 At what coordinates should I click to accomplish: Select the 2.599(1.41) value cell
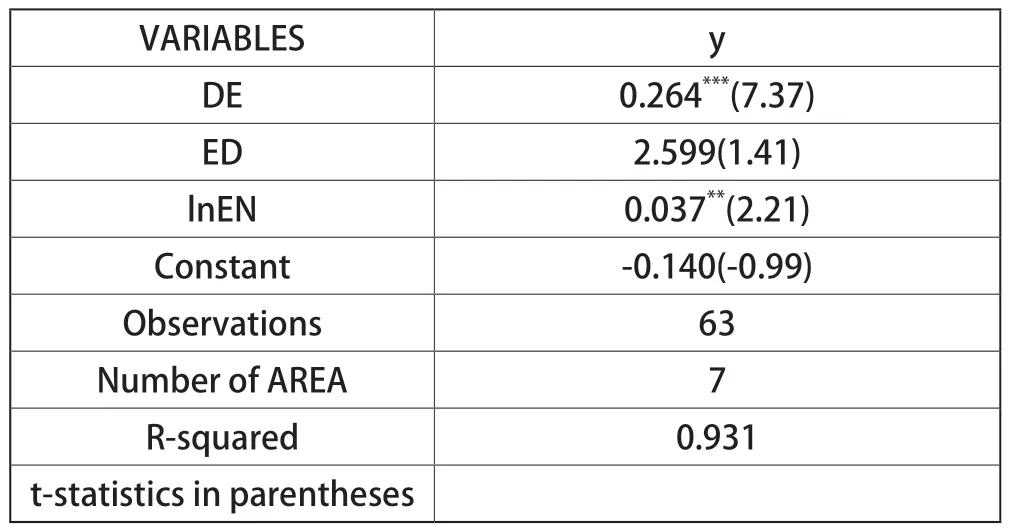717,152
